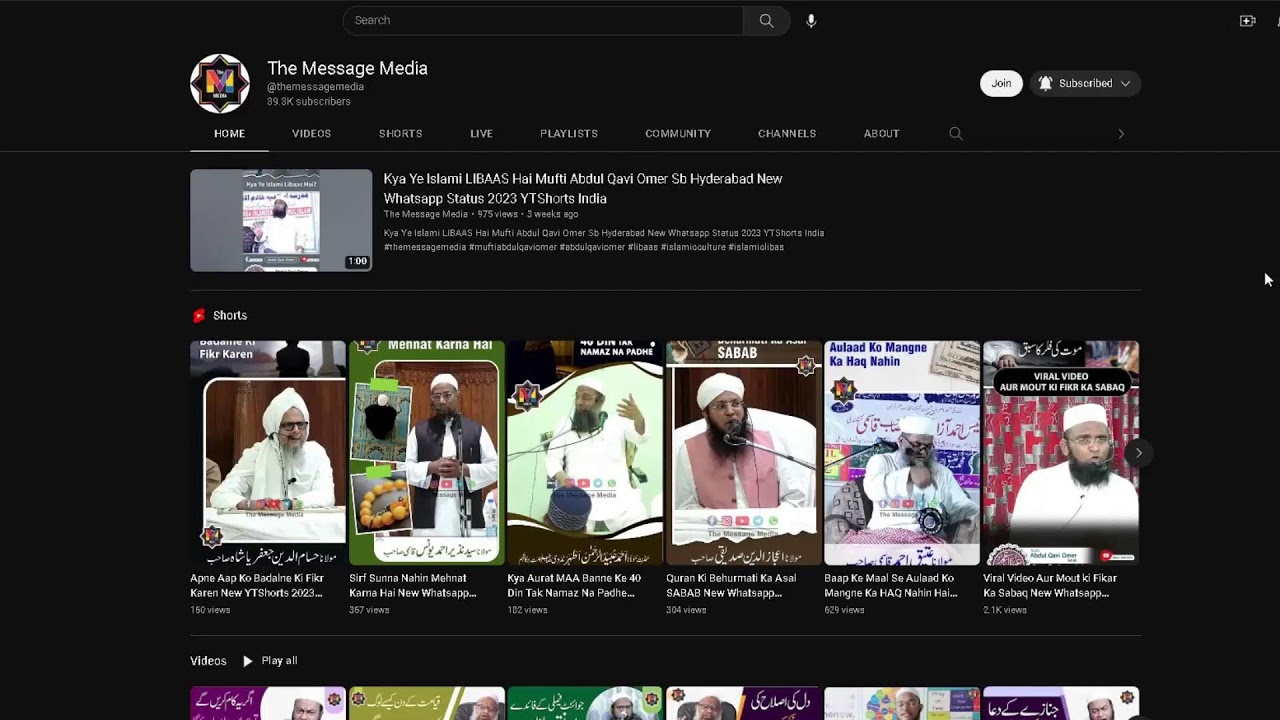The image size is (1280, 720).
Task: Open the 'Mehnat Karna Hai' short thumbnail
Action: coord(427,453)
